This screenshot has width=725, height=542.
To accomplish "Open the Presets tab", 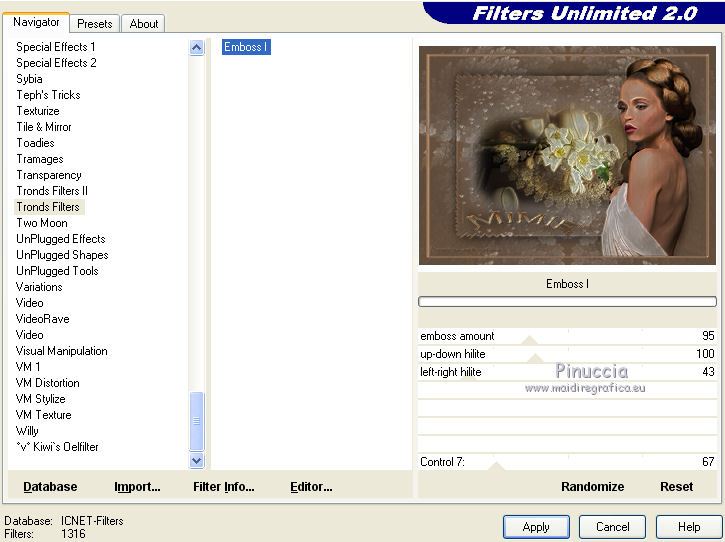I will click(x=95, y=24).
